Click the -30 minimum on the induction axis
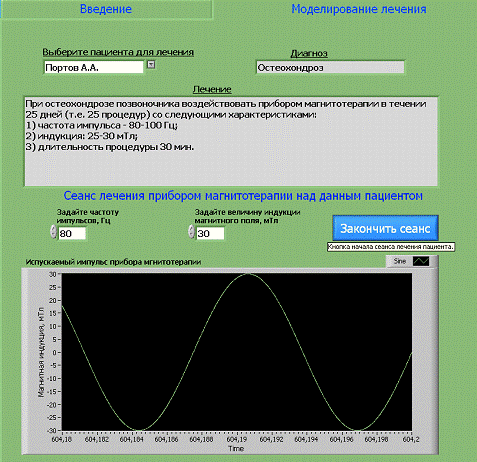The height and width of the screenshot is (462, 477). (52, 430)
